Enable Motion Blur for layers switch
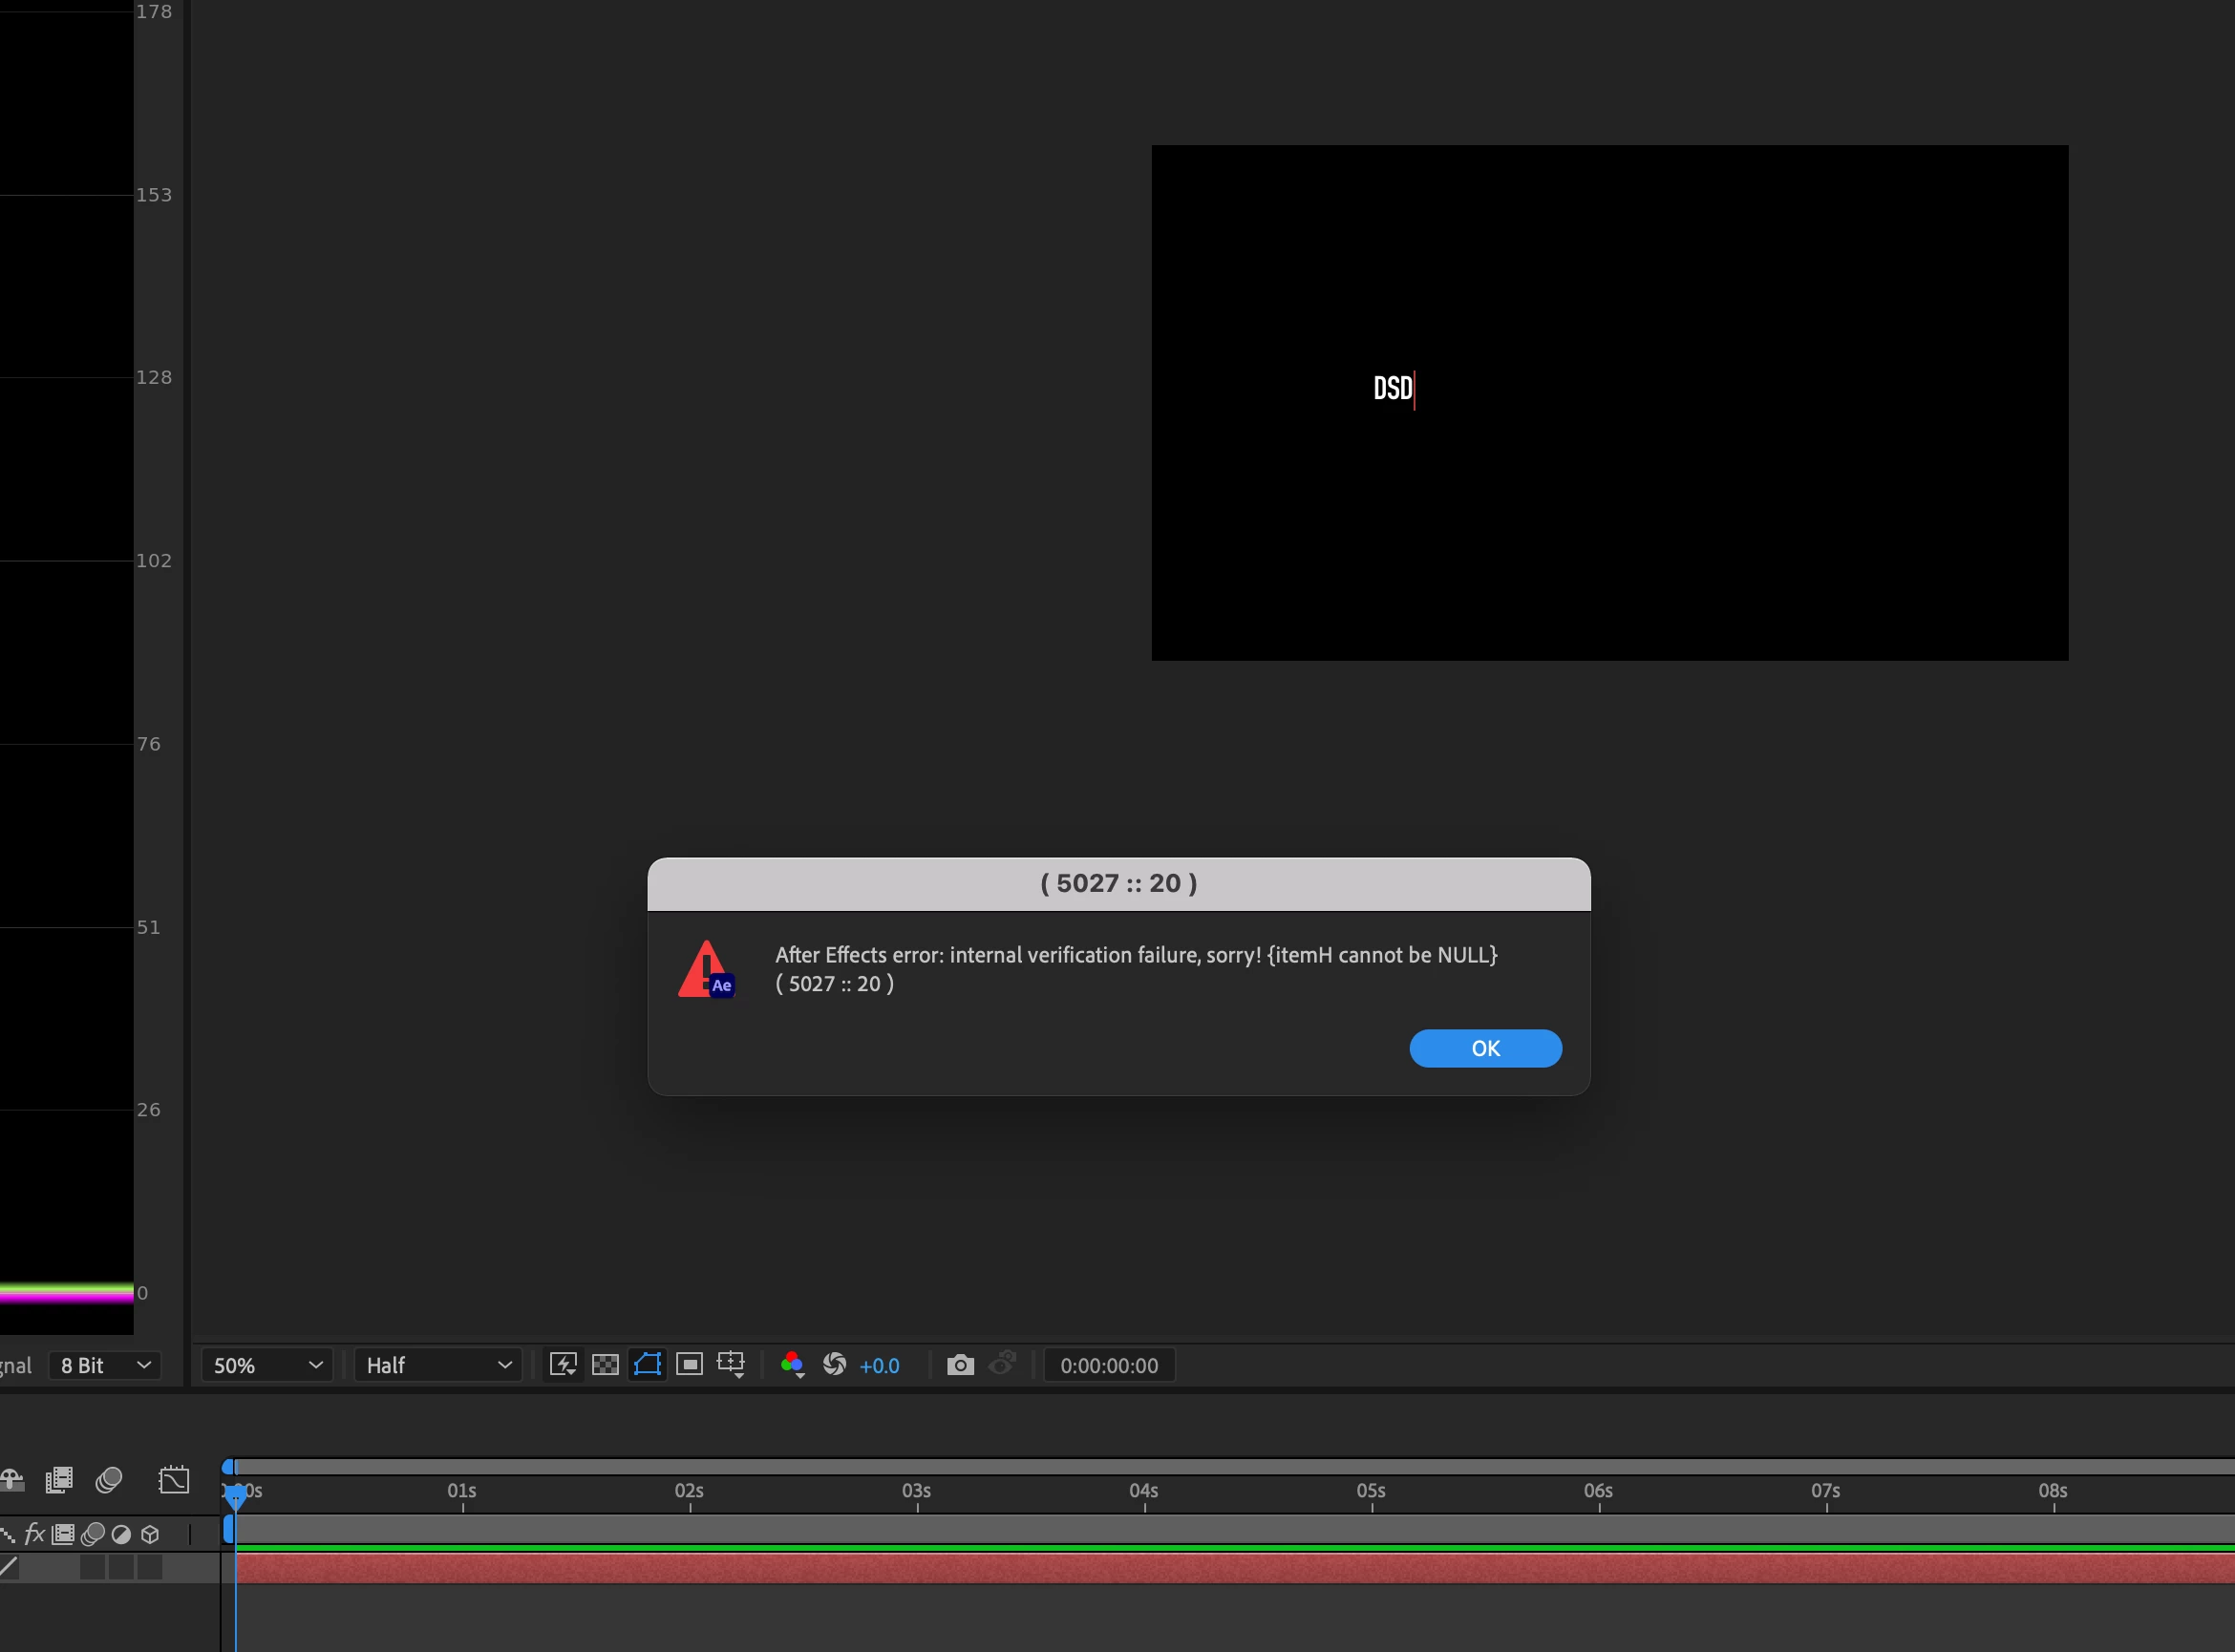The image size is (2235, 1652). click(x=109, y=1480)
